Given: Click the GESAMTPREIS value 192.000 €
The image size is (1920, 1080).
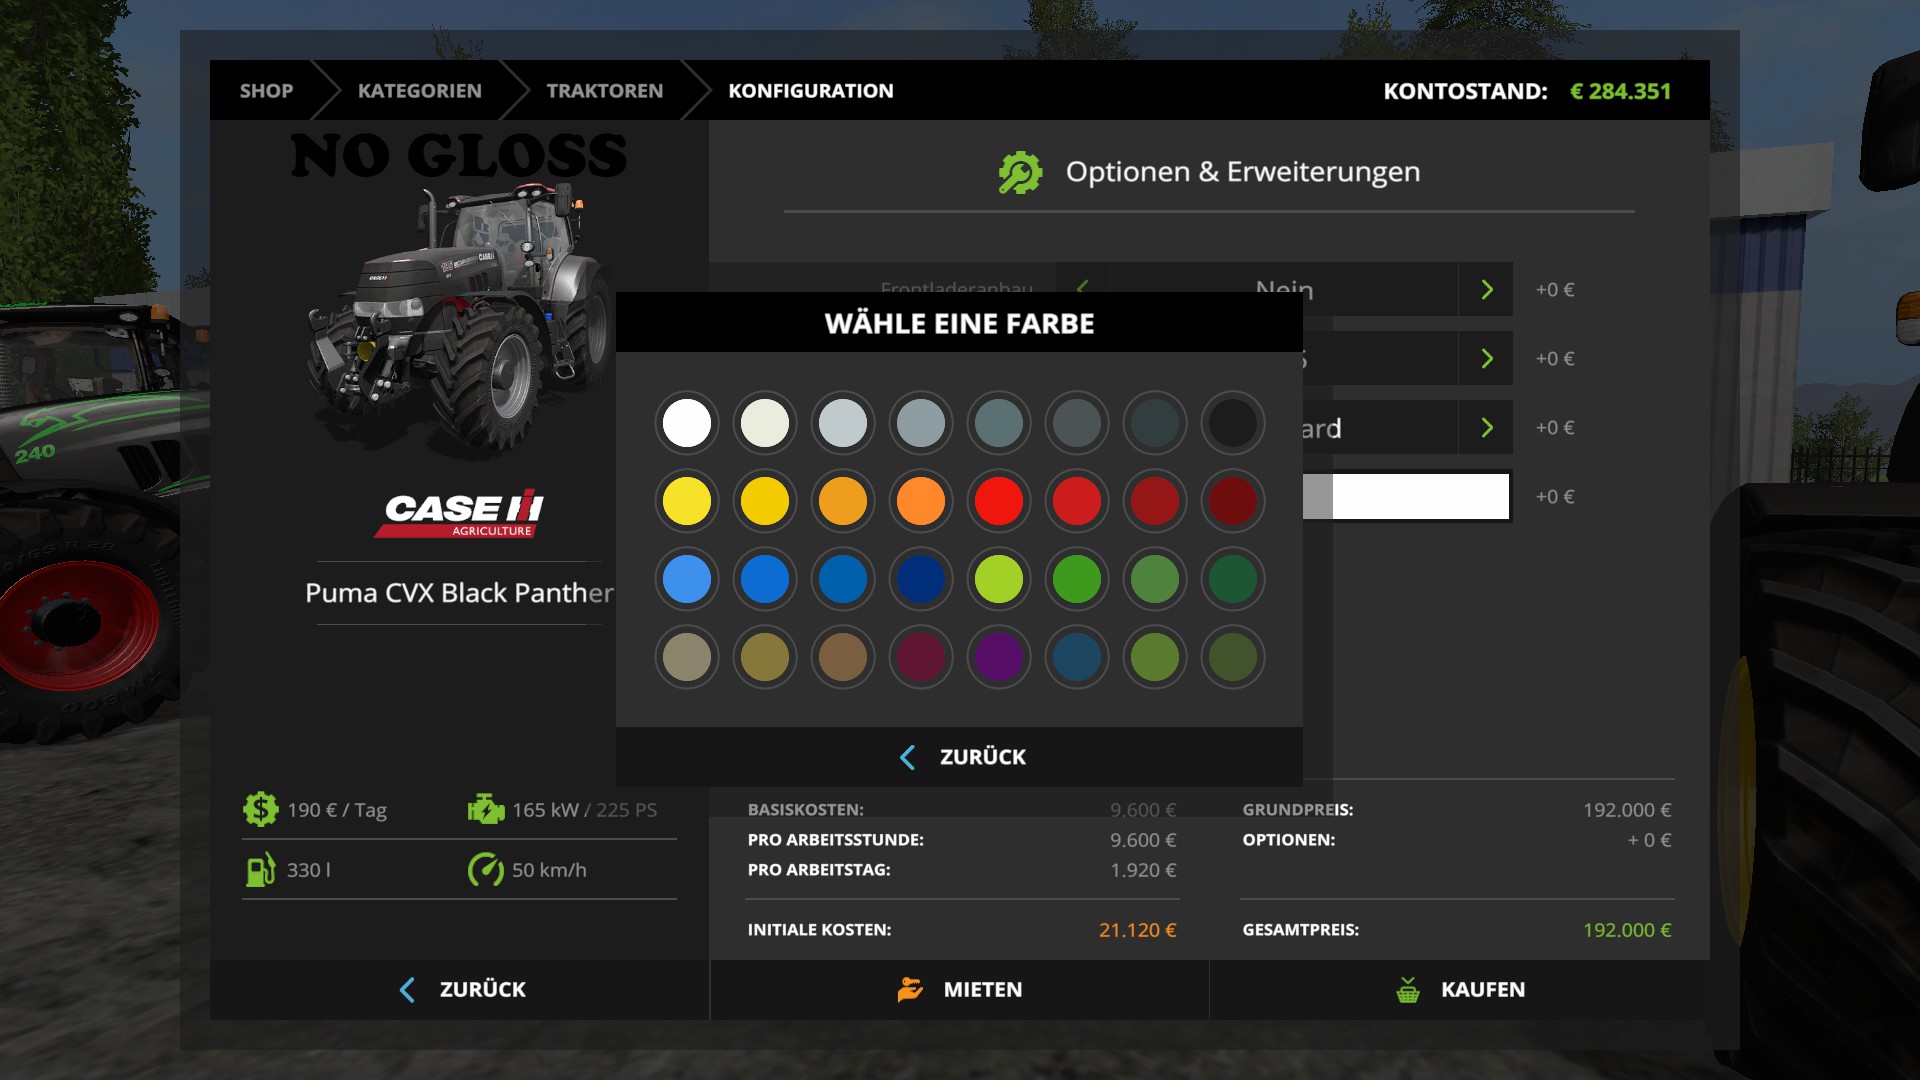Looking at the screenshot, I should pyautogui.click(x=1627, y=930).
